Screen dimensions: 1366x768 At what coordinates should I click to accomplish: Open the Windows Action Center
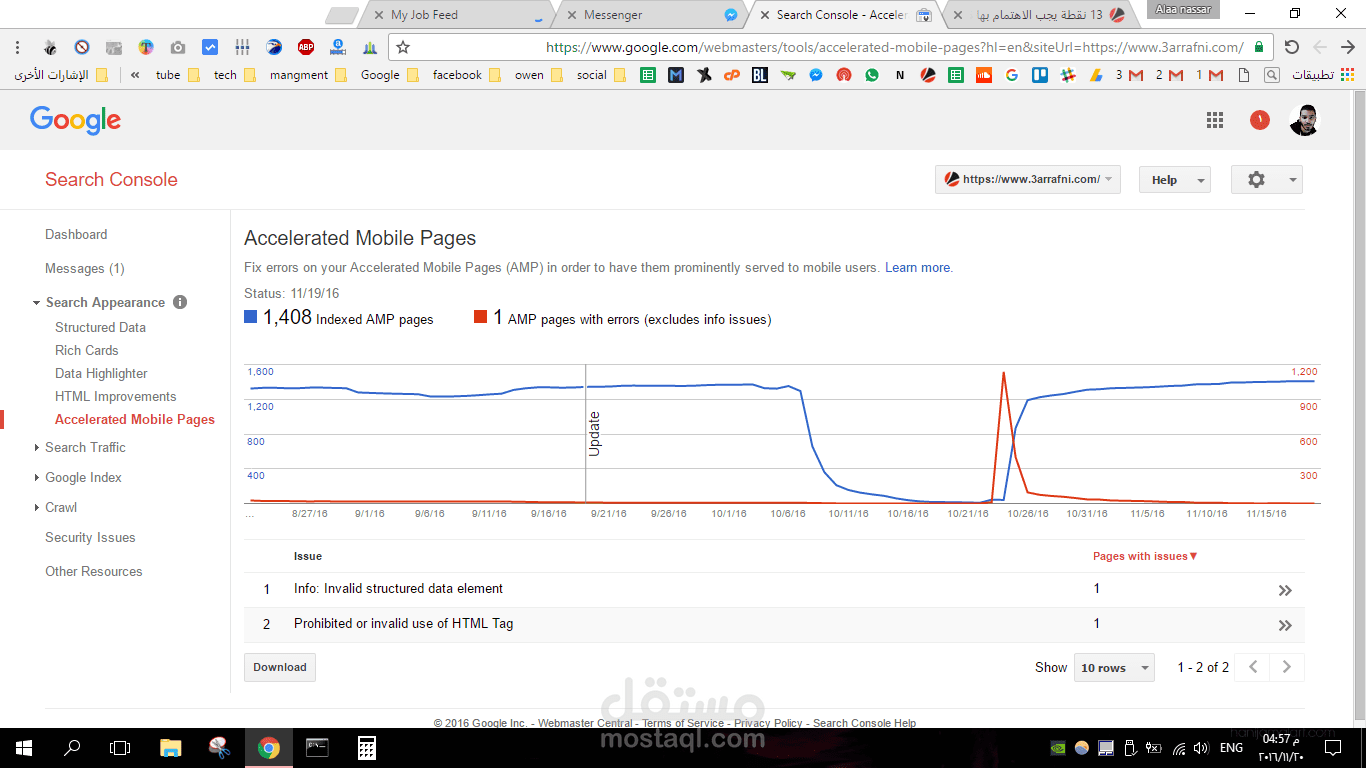(1331, 748)
